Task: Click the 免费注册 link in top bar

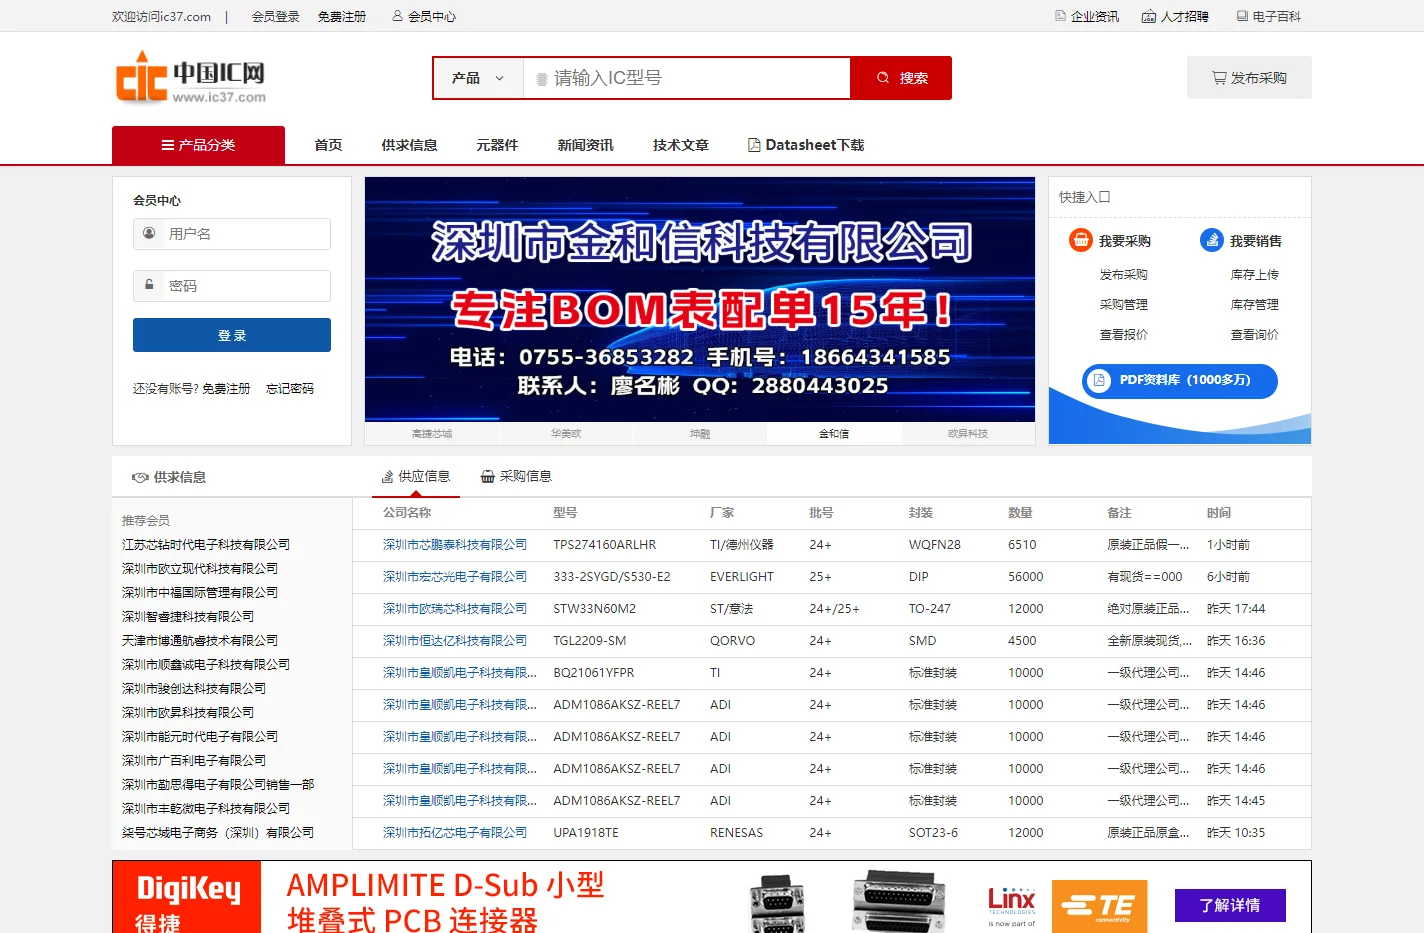Action: [x=342, y=16]
